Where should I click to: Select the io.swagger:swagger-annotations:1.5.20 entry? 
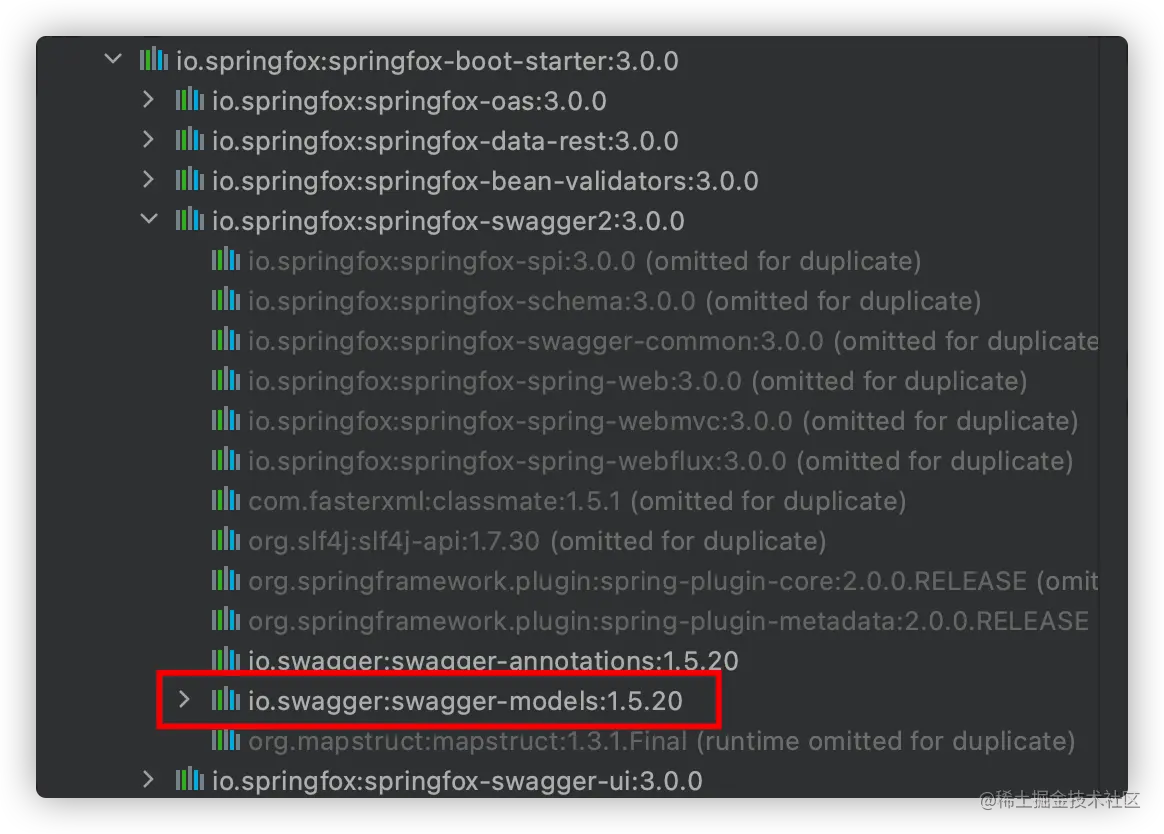pyautogui.click(x=493, y=660)
